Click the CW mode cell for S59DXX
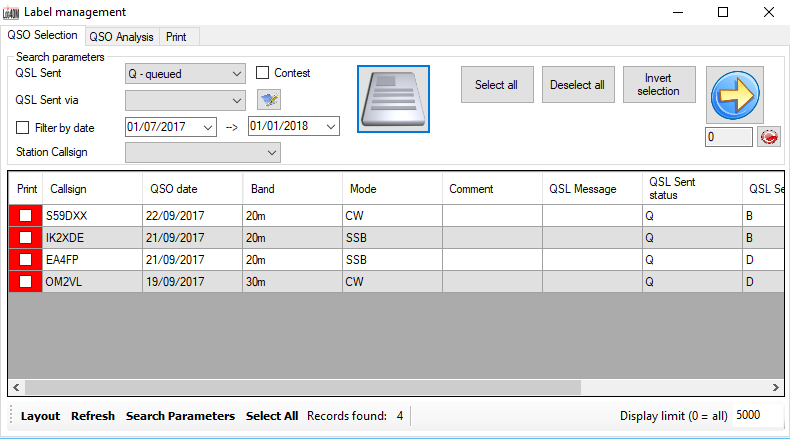This screenshot has height=439, width=790. (x=392, y=216)
